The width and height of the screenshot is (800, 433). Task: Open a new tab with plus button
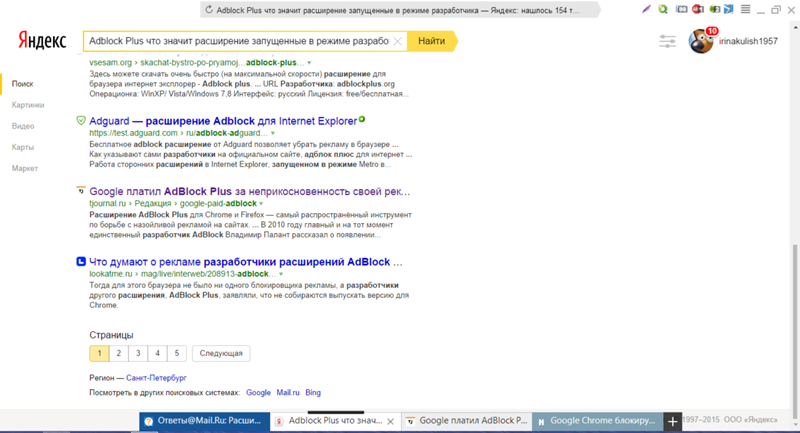672,421
